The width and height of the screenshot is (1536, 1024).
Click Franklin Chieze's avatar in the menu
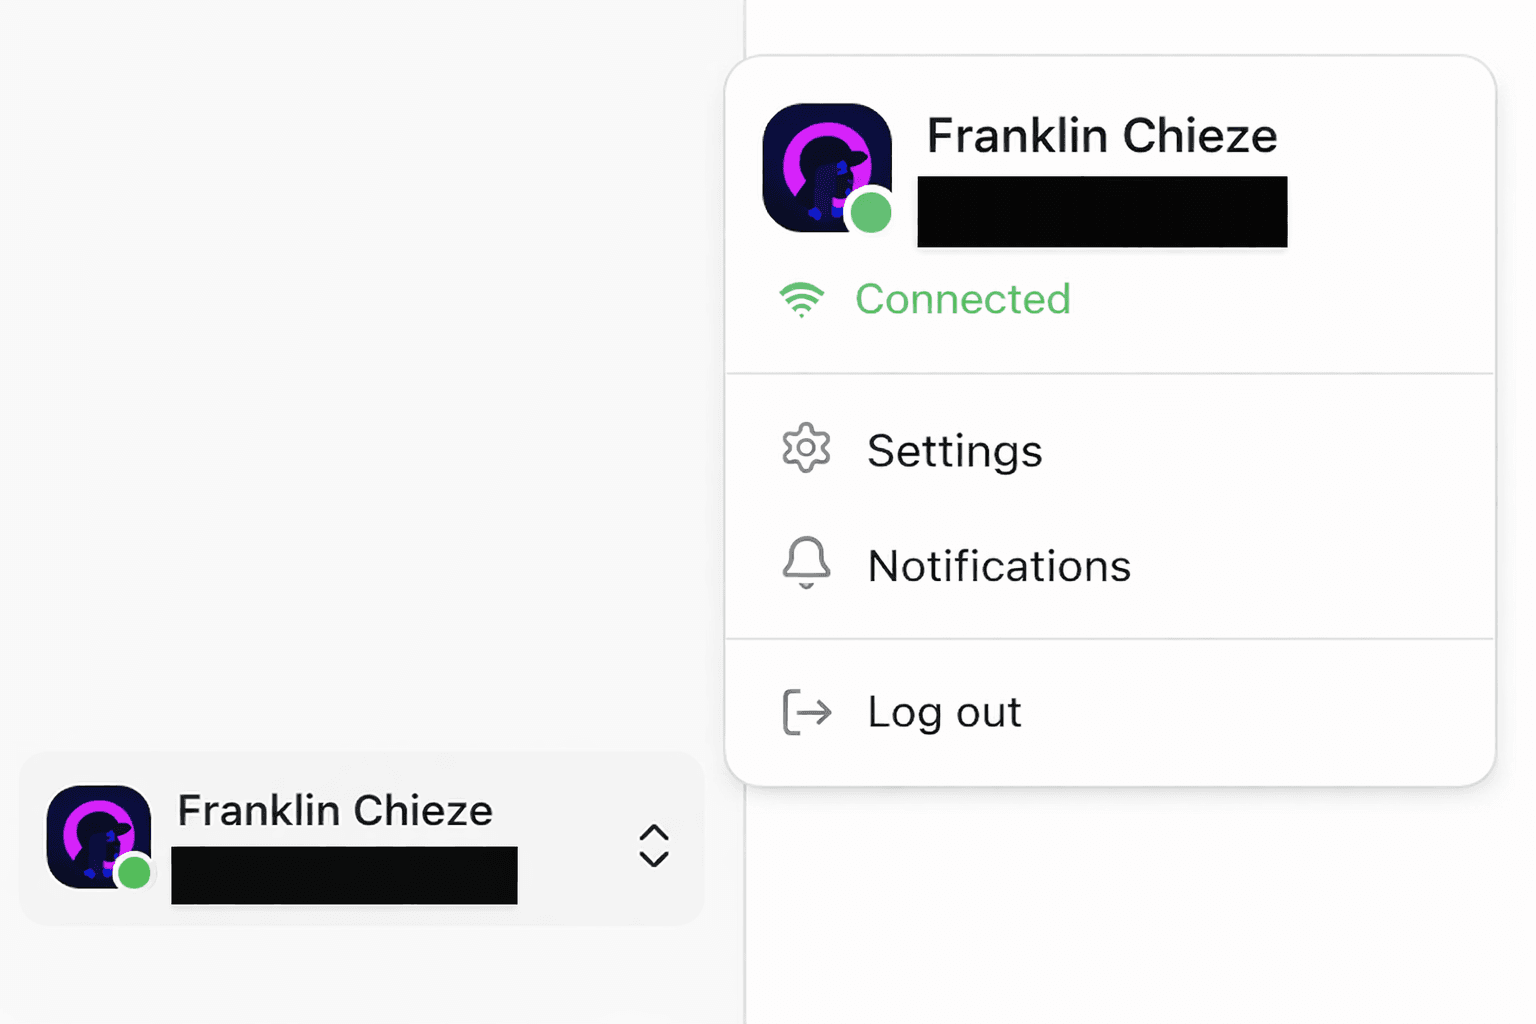click(827, 167)
